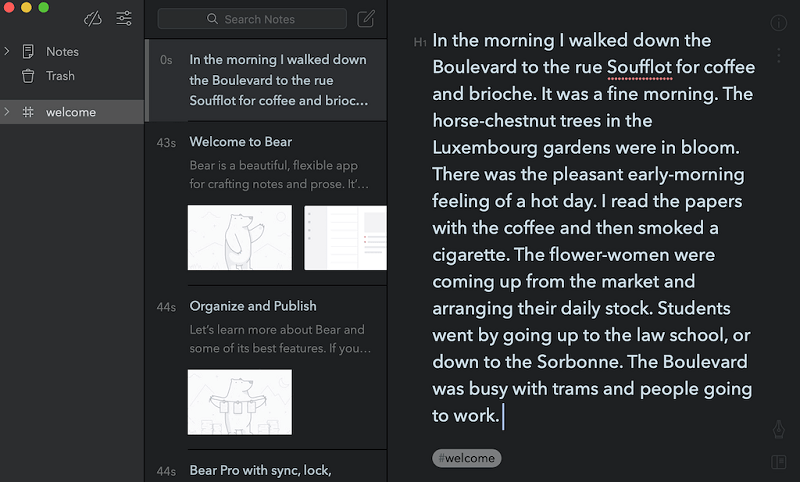Open the three-dot more options menu

(x=778, y=55)
